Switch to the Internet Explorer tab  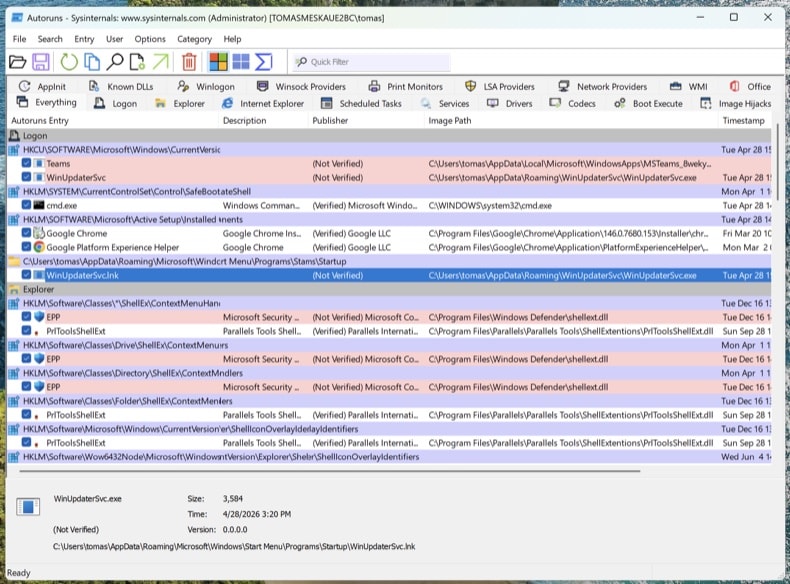tap(262, 103)
